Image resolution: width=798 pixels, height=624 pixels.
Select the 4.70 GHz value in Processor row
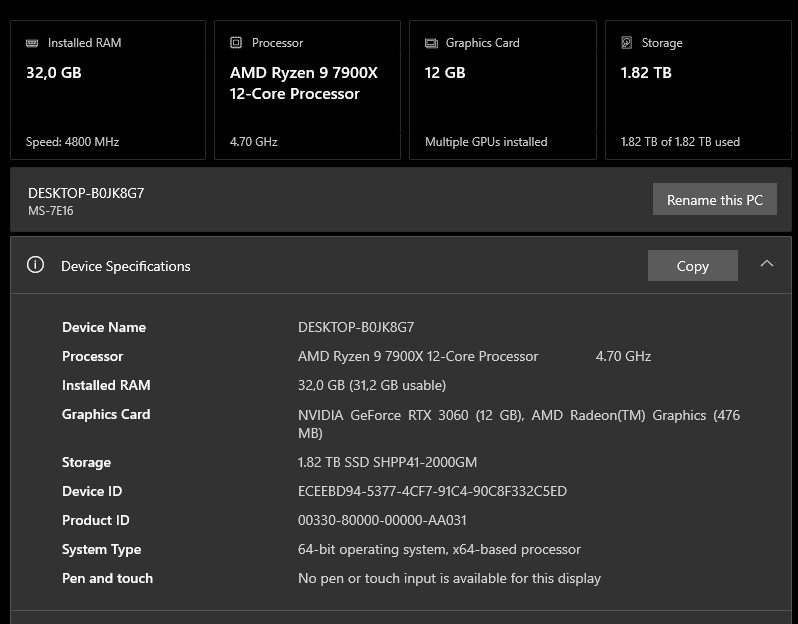coord(623,356)
